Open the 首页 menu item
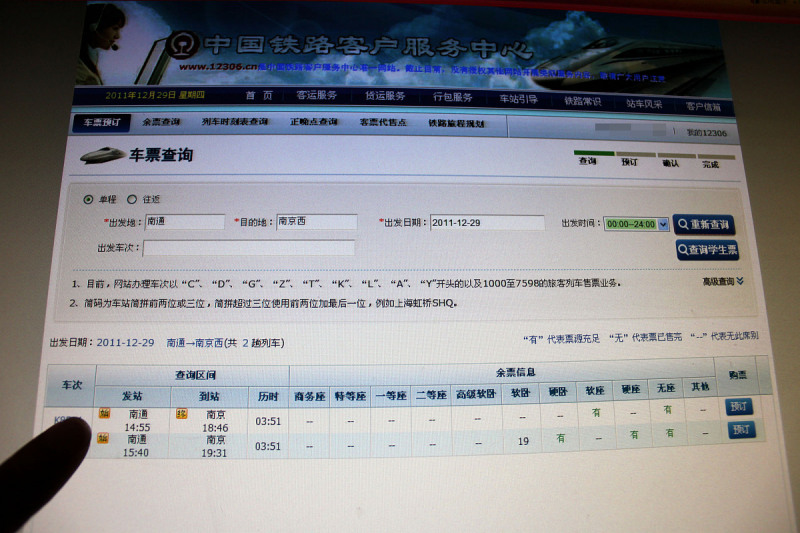The image size is (800, 533). pyautogui.click(x=259, y=95)
